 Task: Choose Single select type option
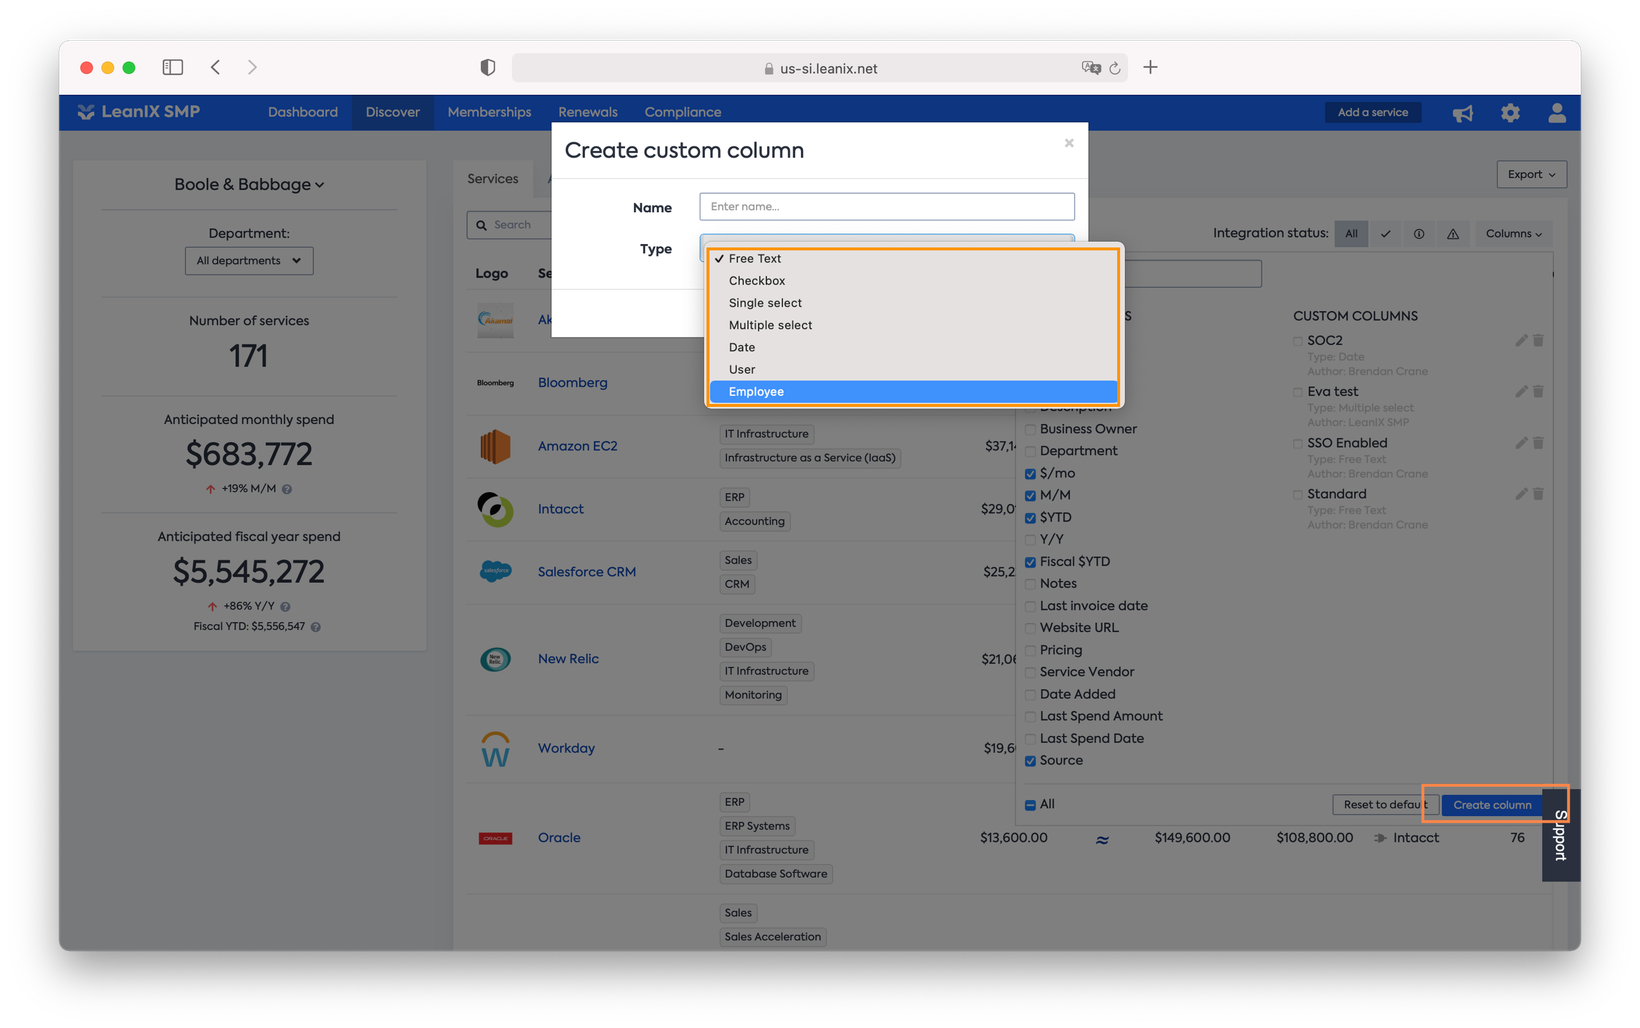pyautogui.click(x=913, y=303)
